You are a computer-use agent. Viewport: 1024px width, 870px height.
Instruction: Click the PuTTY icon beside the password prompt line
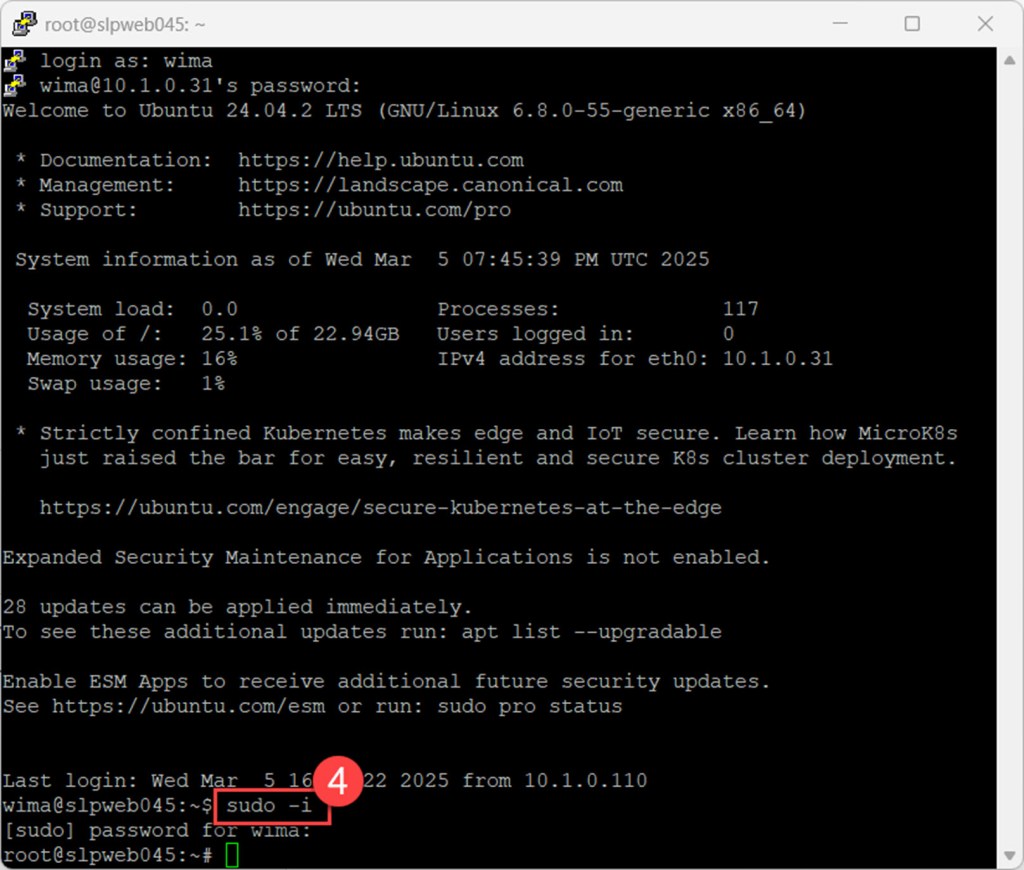[14, 86]
